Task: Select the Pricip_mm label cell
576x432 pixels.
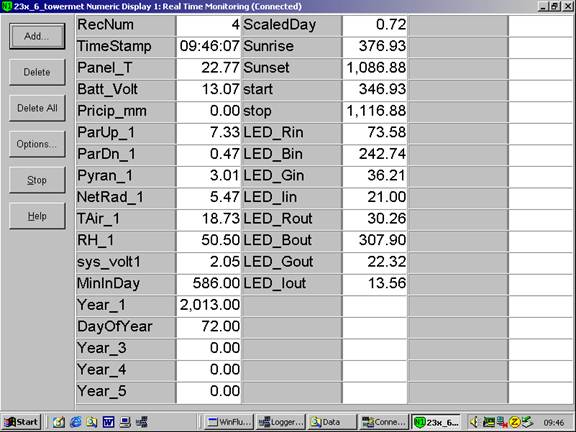Action: pyautogui.click(x=126, y=112)
